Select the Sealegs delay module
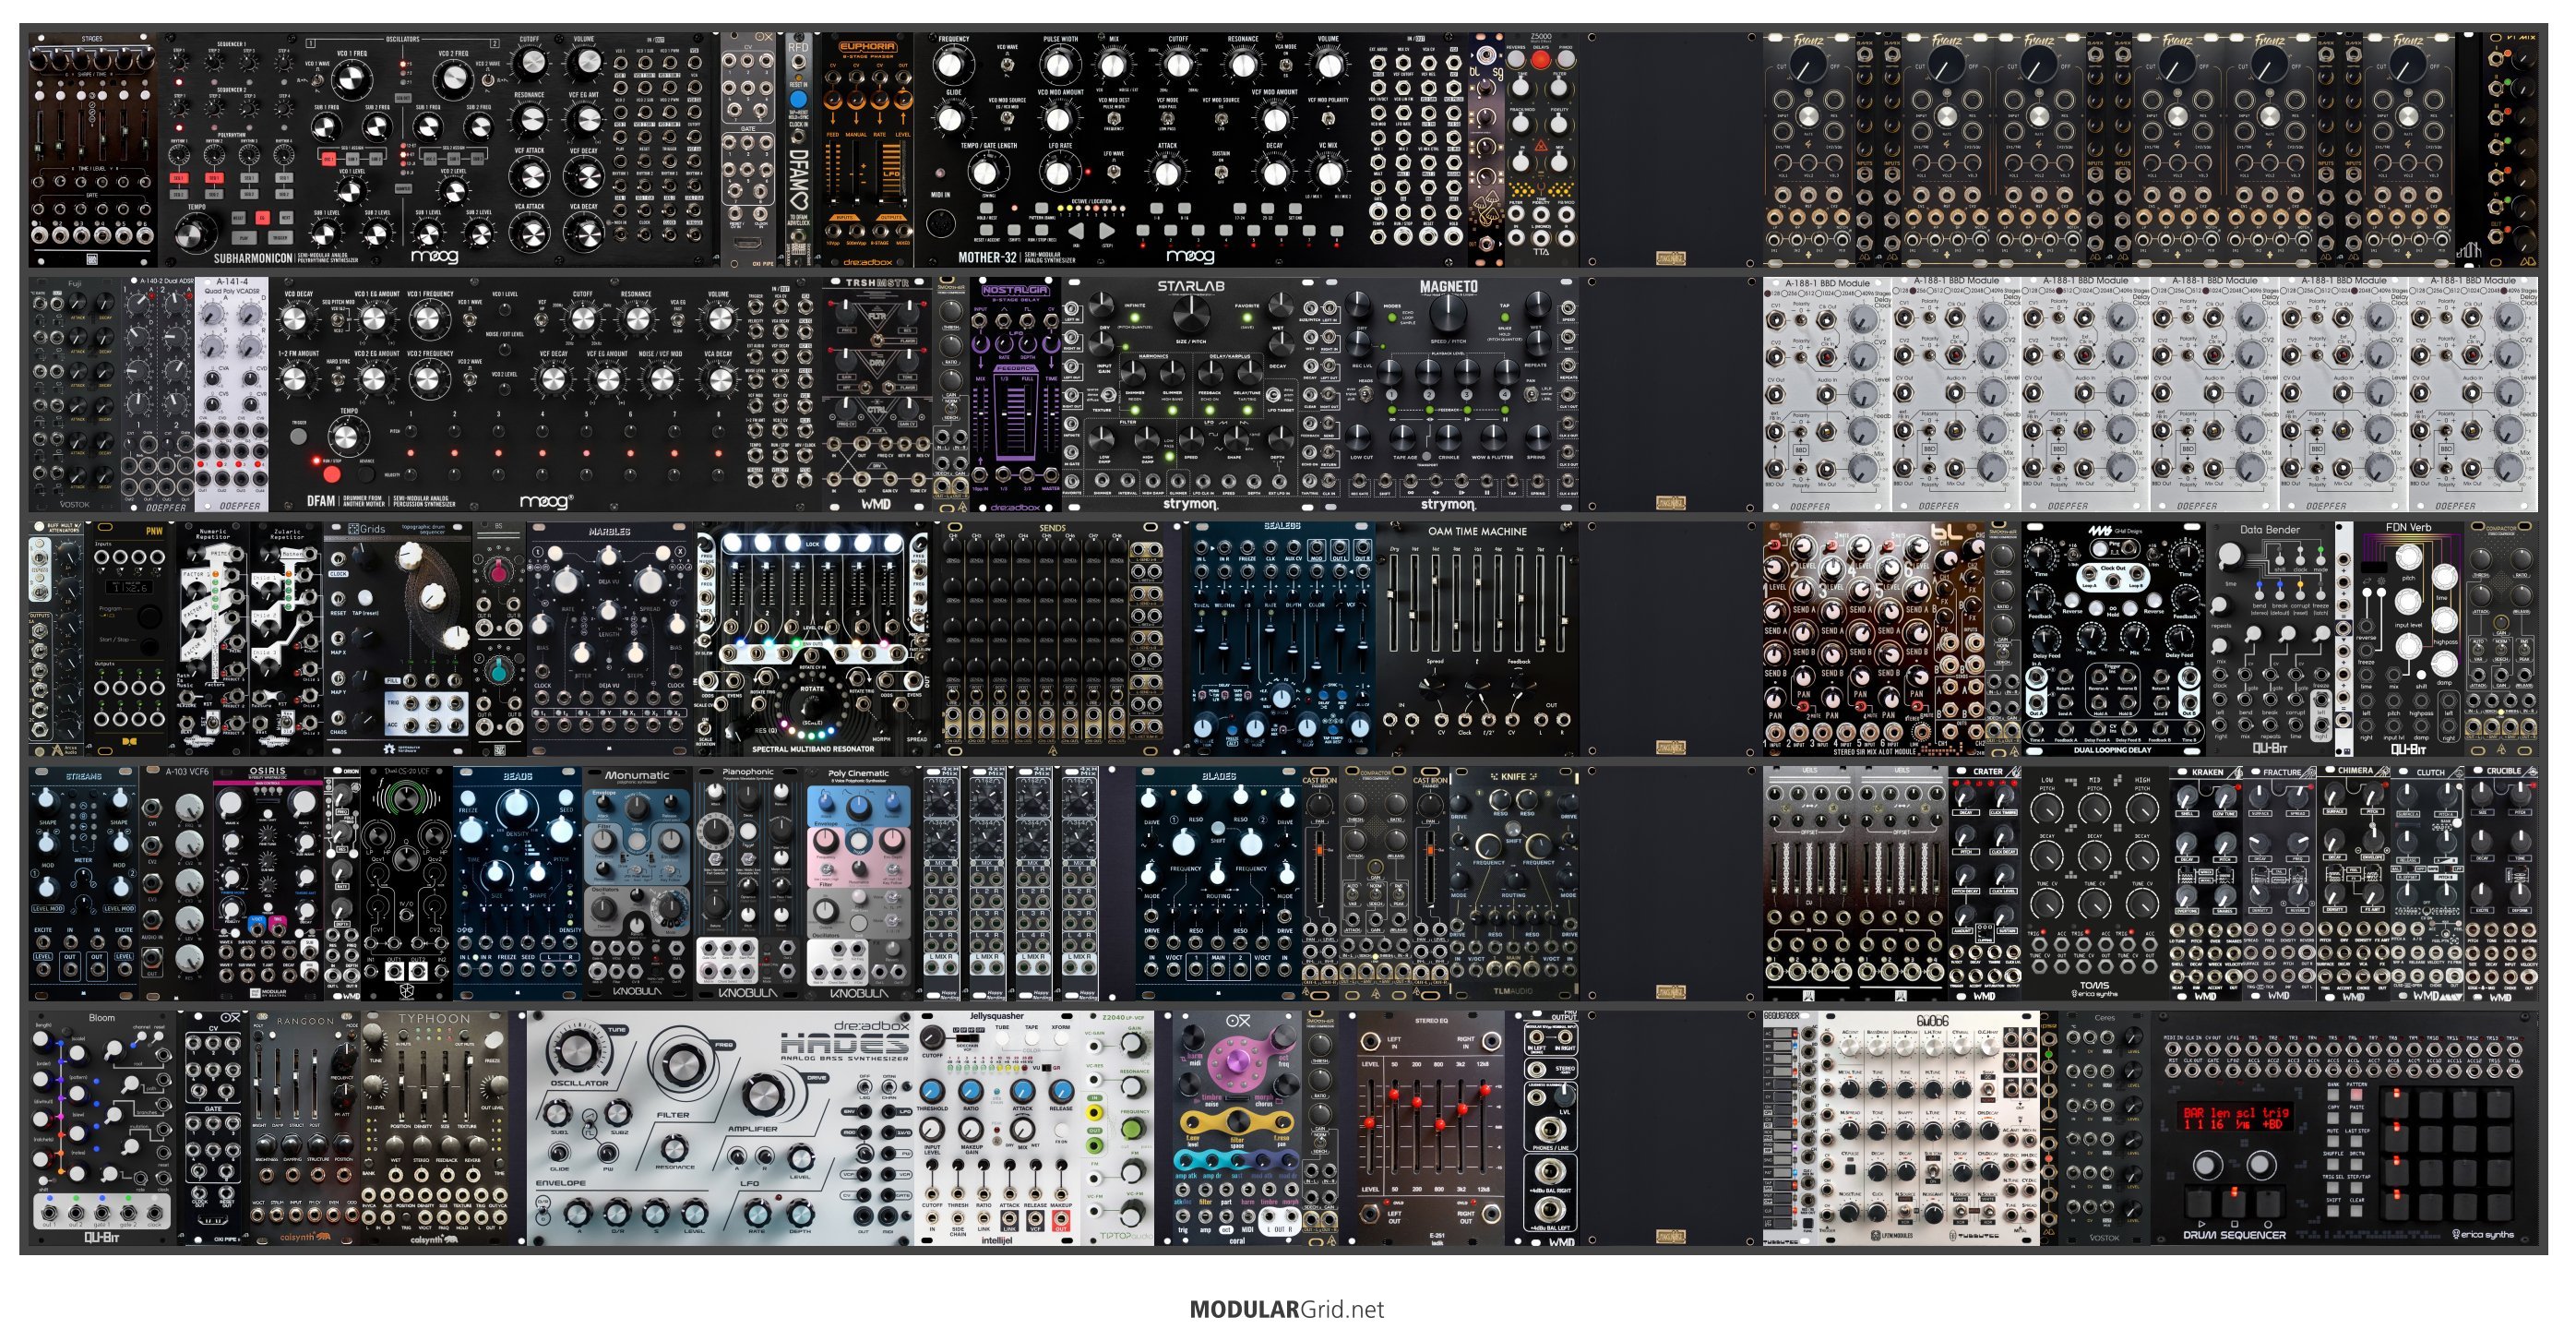Viewport: 2576px width, 1329px height. [1280, 638]
